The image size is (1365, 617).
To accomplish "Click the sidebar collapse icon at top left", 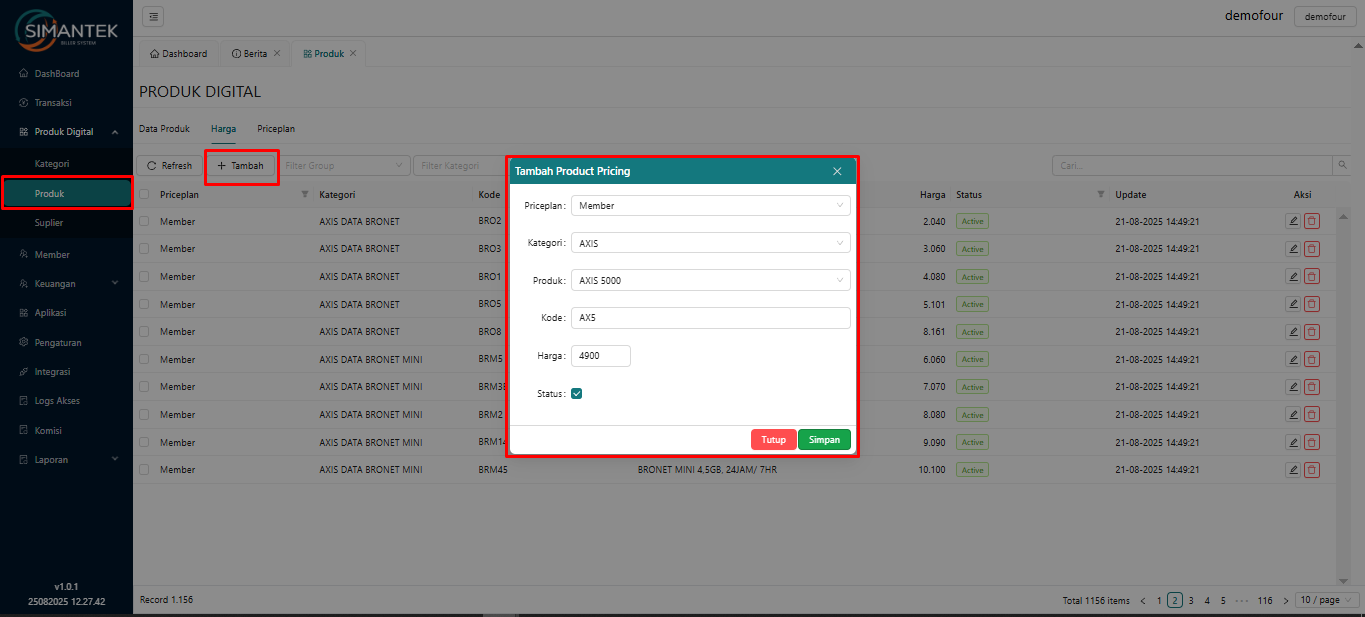I will 152,16.
